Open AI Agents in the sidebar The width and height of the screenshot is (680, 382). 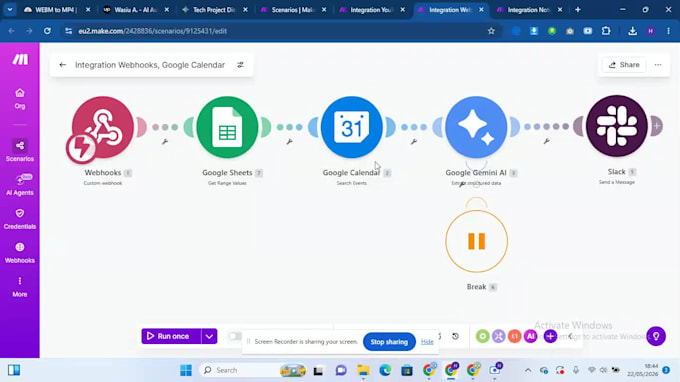click(x=20, y=185)
